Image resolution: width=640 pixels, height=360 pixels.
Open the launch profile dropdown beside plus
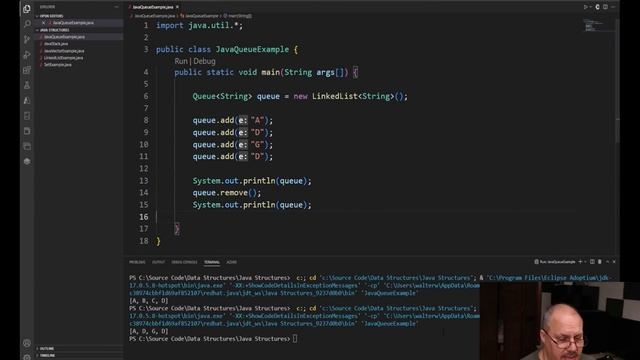pos(585,262)
